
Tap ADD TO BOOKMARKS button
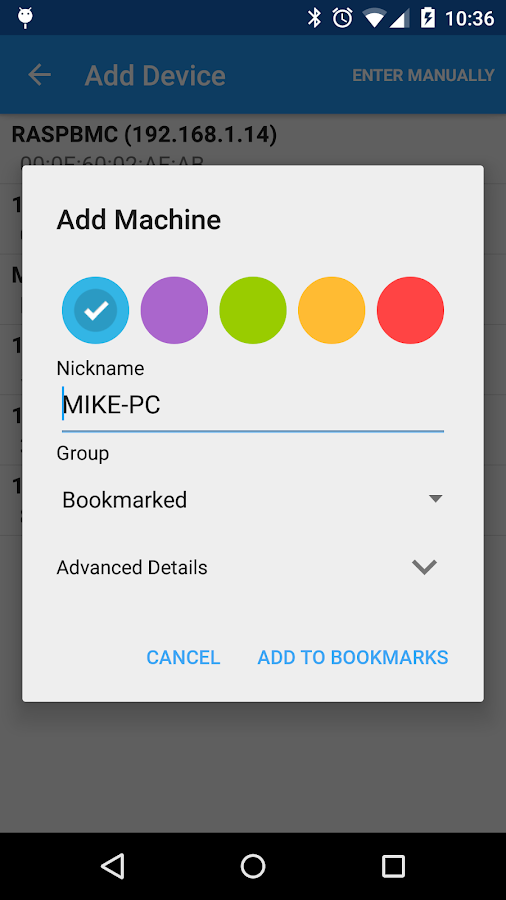(353, 657)
